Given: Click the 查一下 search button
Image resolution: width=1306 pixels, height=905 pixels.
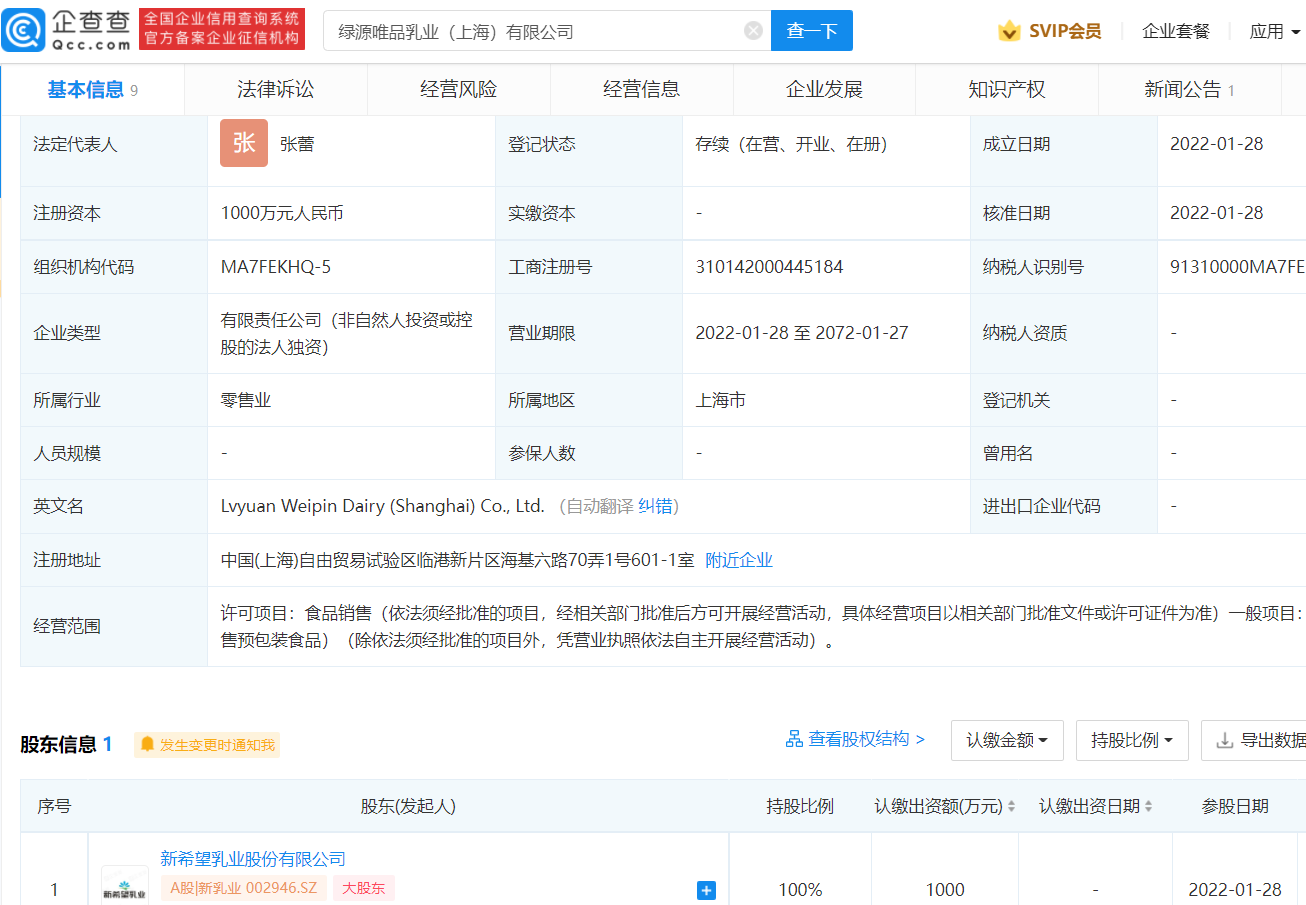Looking at the screenshot, I should coord(812,31).
